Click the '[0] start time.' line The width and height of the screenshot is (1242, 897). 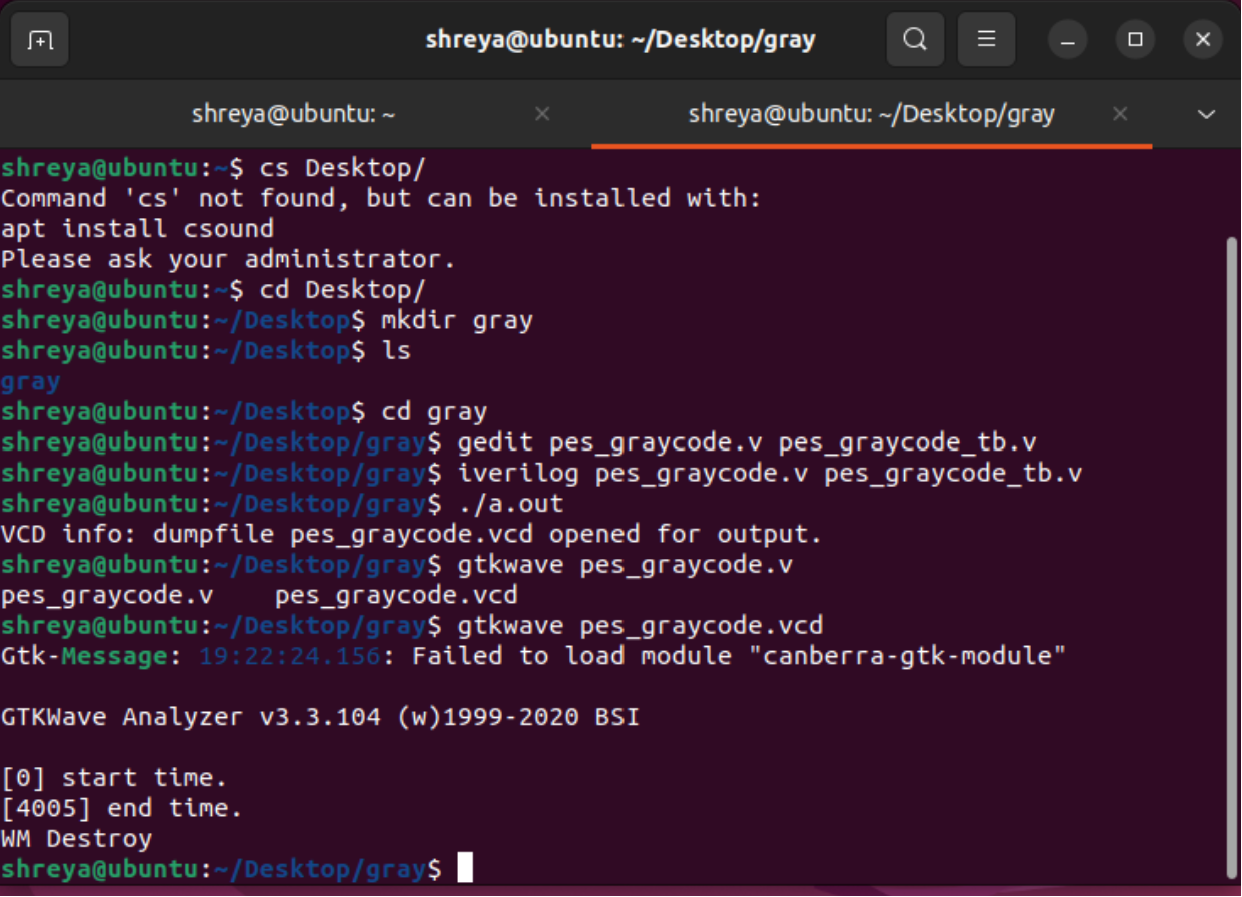(115, 777)
